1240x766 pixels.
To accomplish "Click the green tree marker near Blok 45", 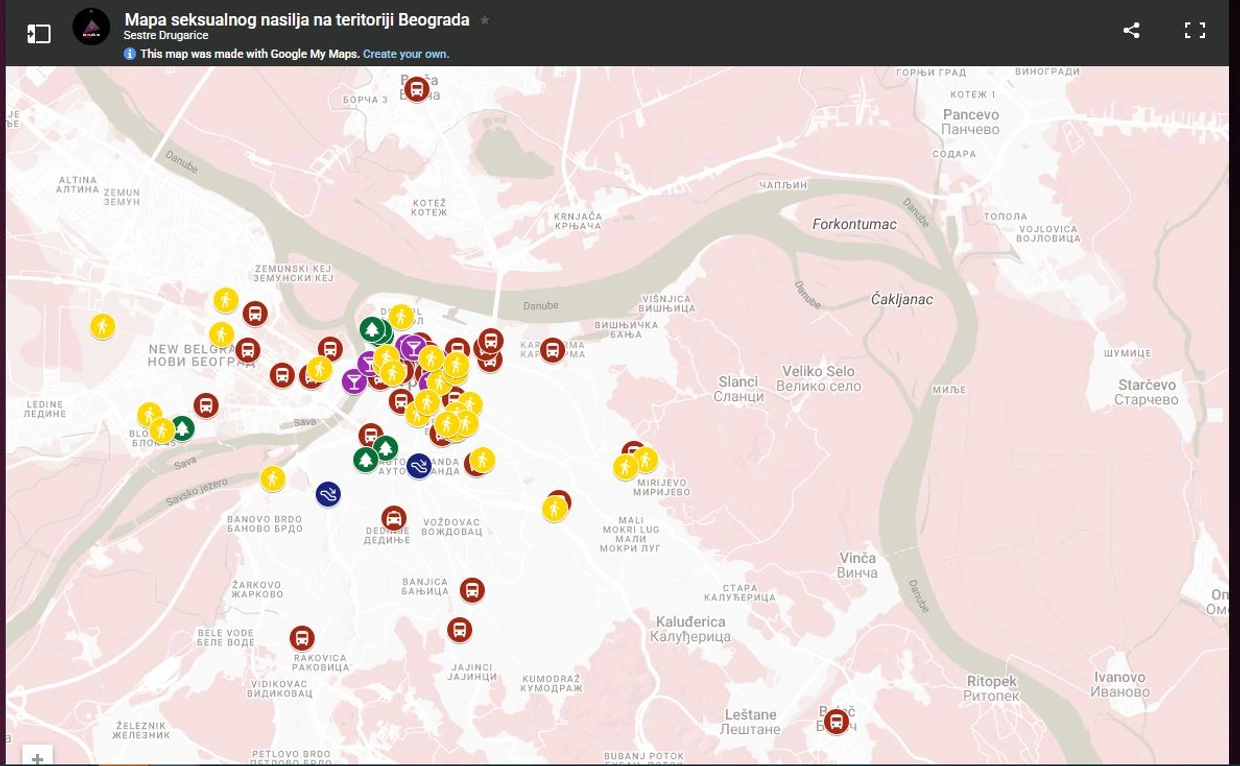I will [x=182, y=429].
